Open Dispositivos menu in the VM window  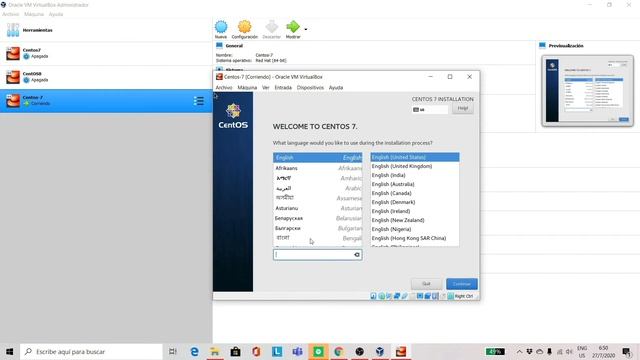click(310, 87)
